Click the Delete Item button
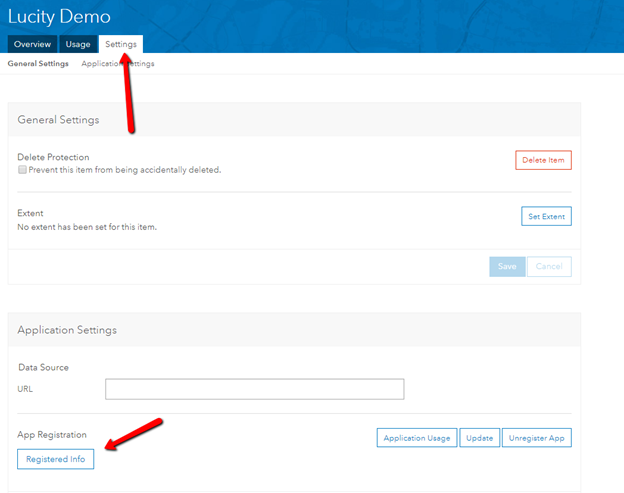 tap(543, 160)
